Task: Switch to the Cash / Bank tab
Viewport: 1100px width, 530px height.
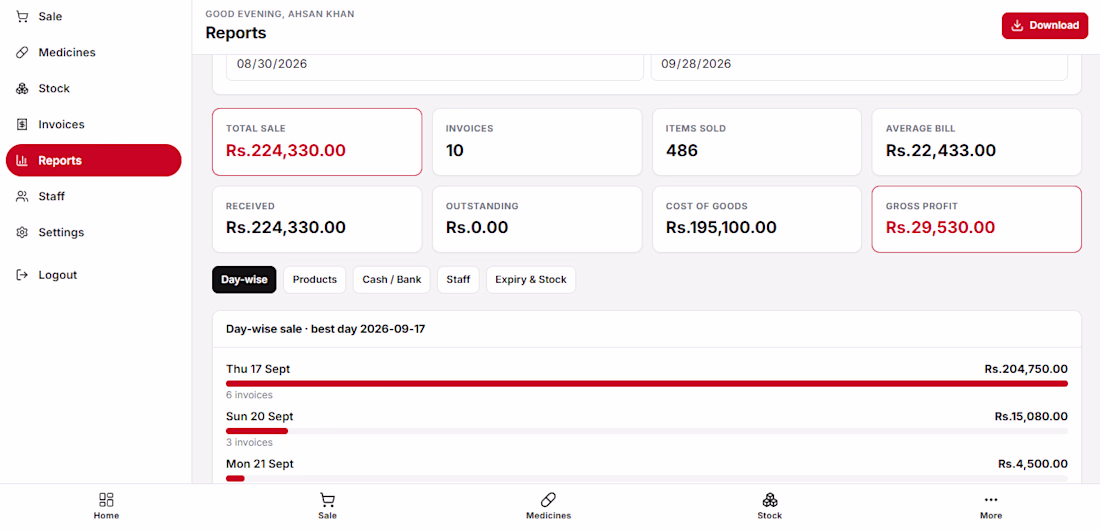Action: pyautogui.click(x=391, y=279)
